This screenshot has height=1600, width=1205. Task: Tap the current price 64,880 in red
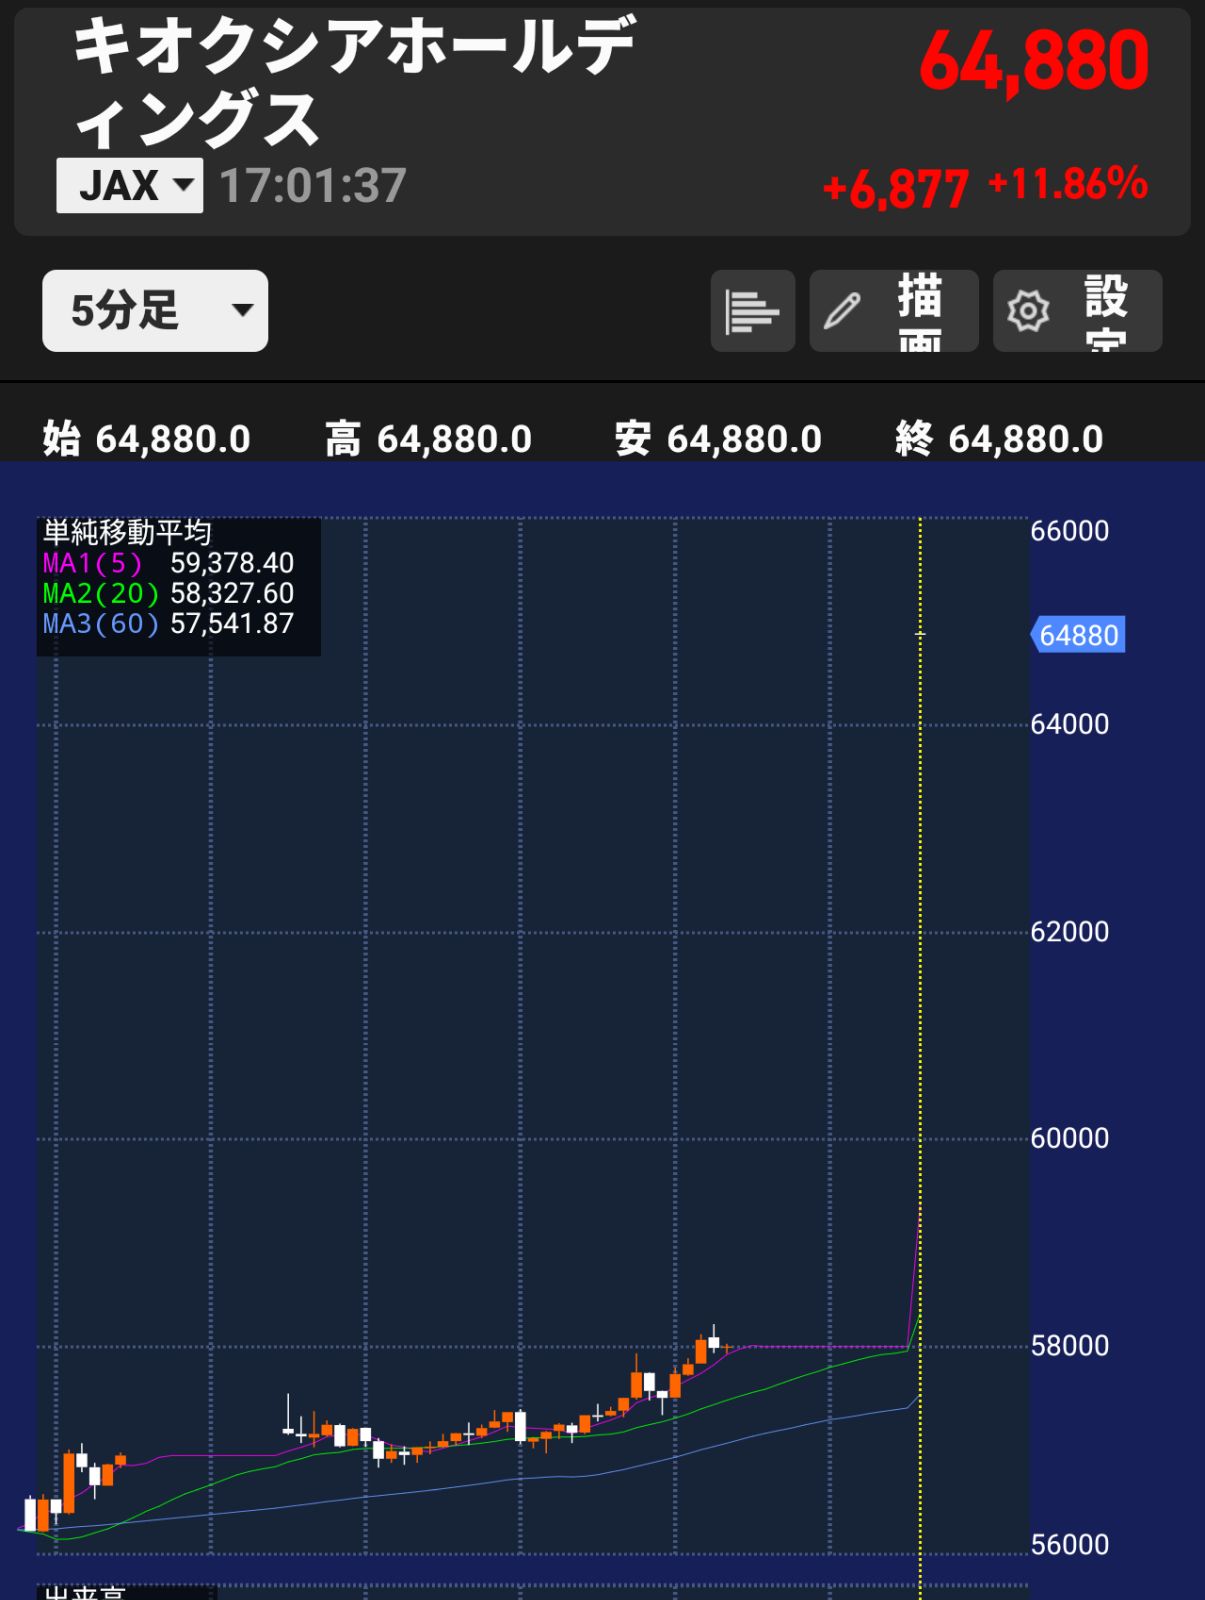[1034, 62]
